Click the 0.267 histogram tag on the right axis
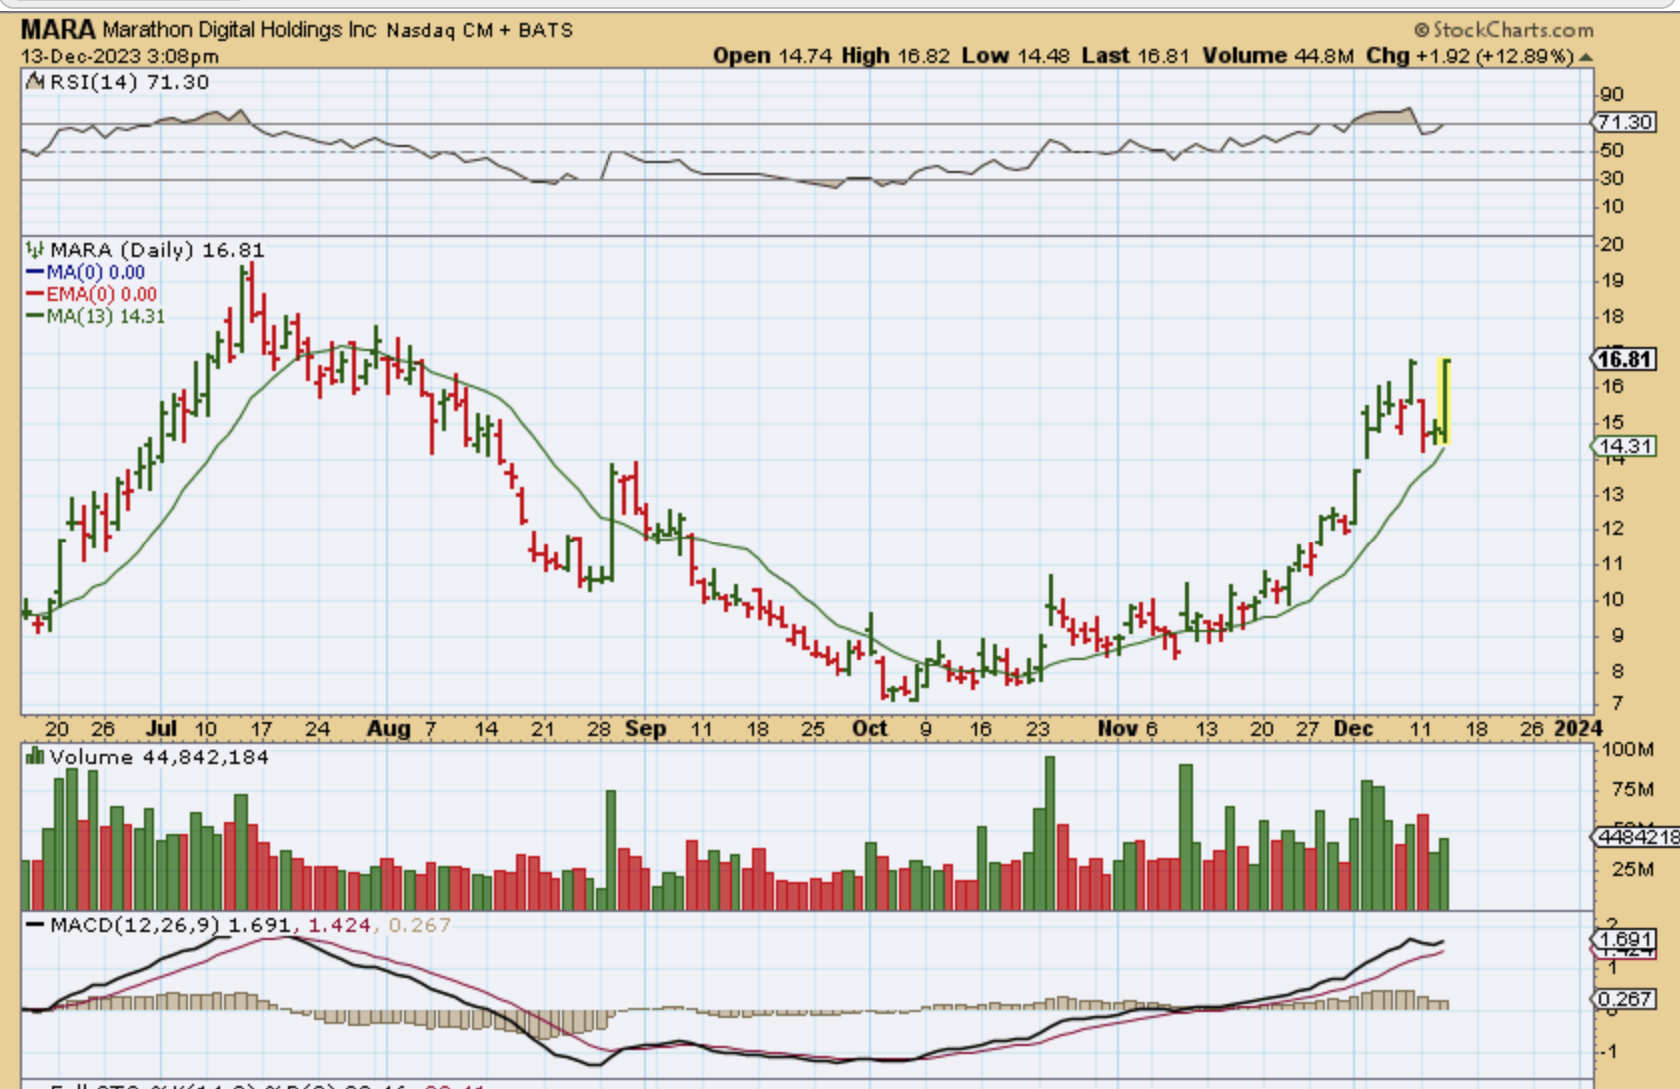The image size is (1680, 1089). click(x=1626, y=999)
